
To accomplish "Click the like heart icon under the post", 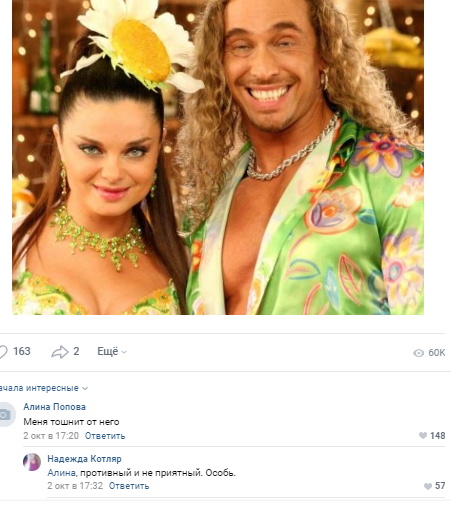I will pyautogui.click(x=3, y=352).
